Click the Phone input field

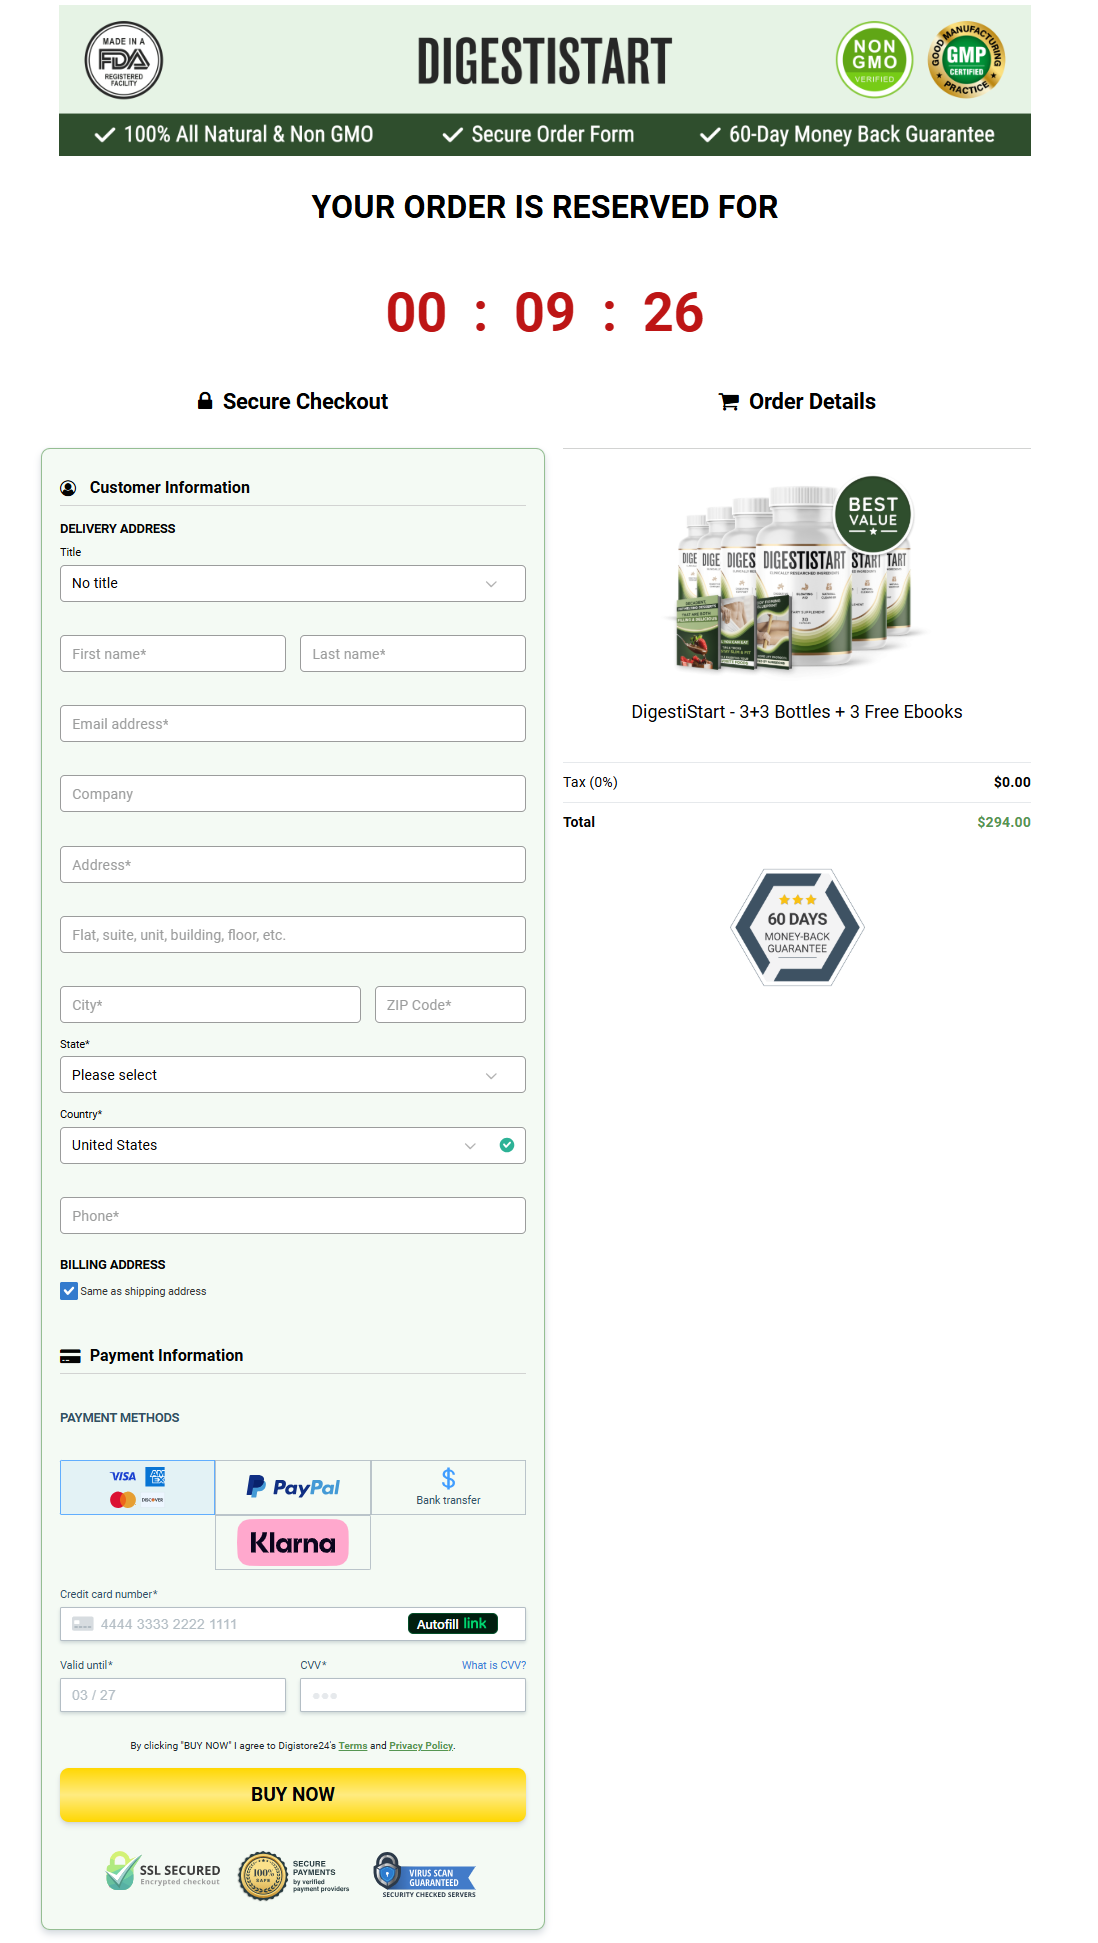tap(293, 1216)
